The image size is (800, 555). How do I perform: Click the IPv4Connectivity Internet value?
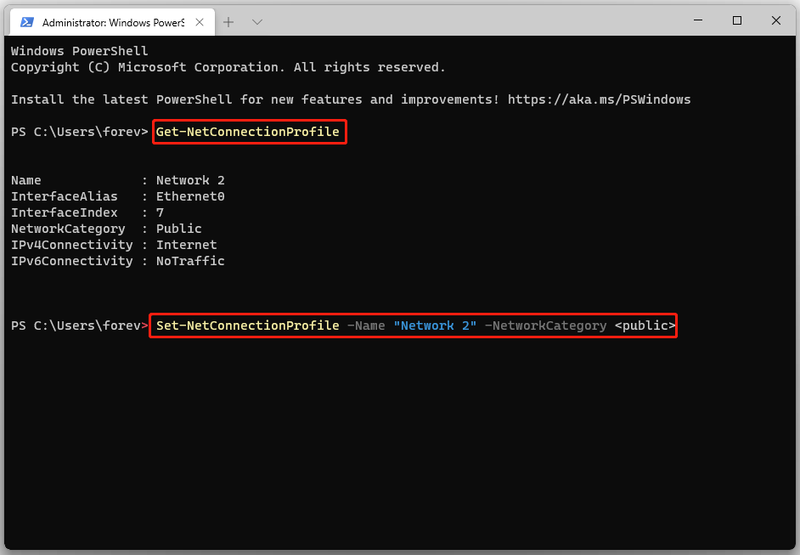[186, 245]
